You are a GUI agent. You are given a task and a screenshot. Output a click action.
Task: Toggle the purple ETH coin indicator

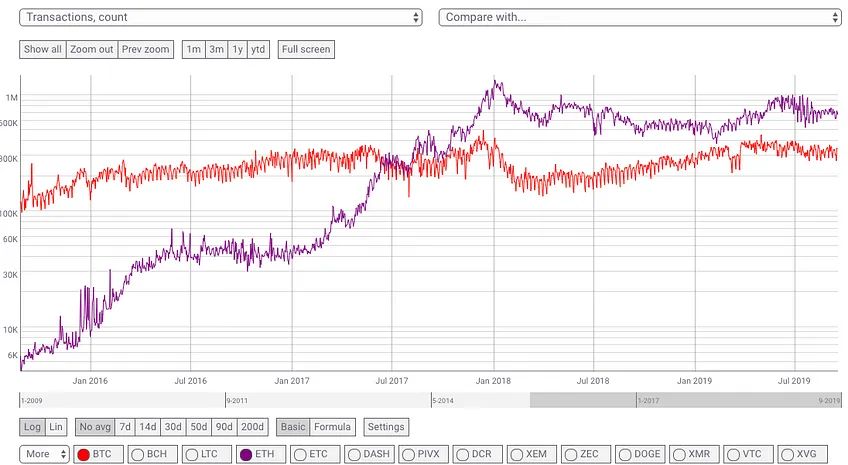(x=246, y=455)
